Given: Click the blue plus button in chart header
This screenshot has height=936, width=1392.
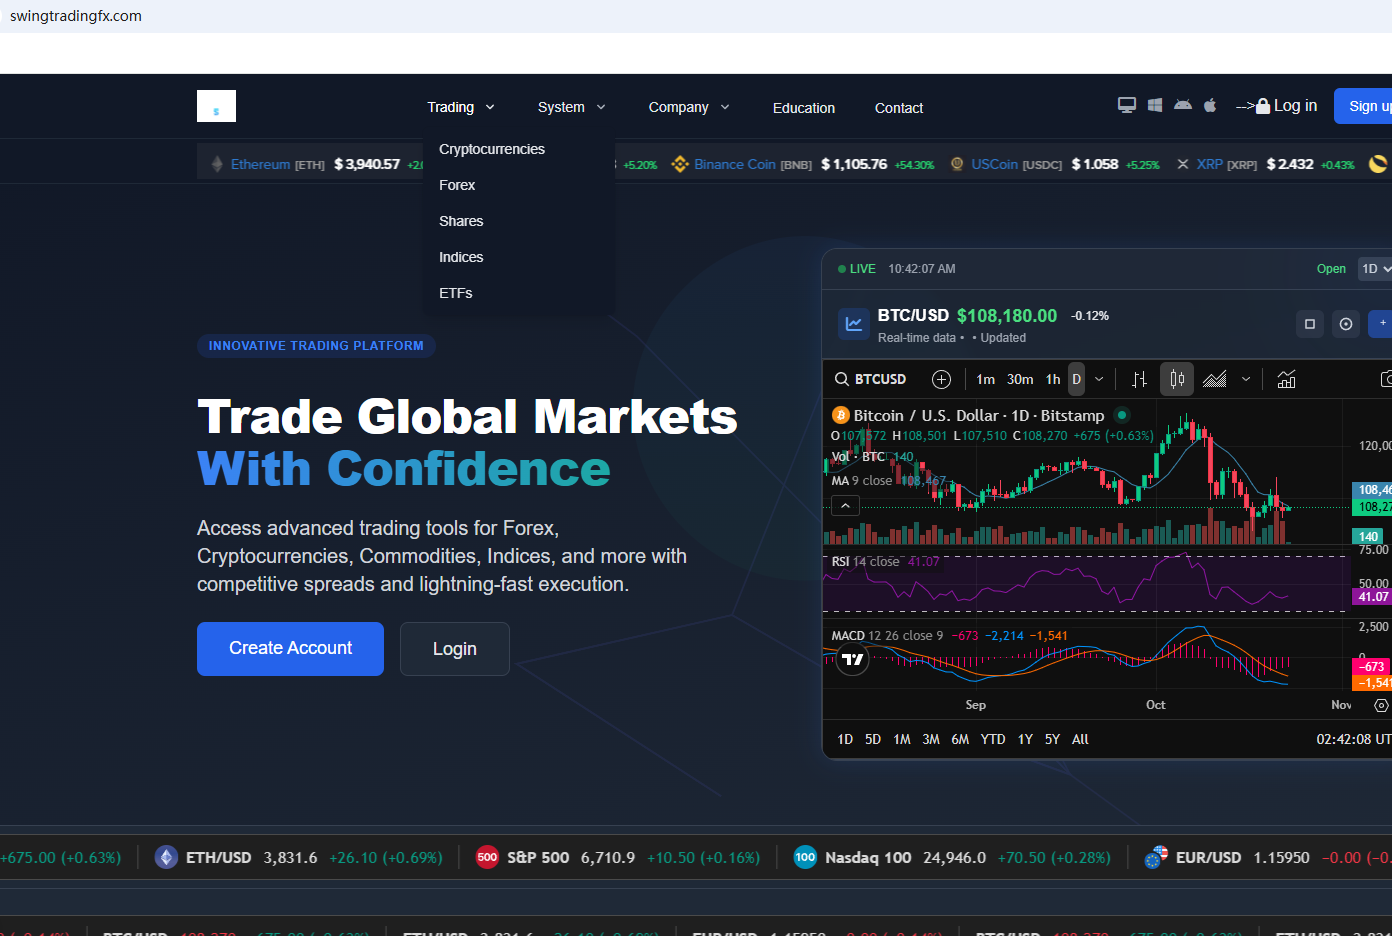Looking at the screenshot, I should click(x=1381, y=324).
